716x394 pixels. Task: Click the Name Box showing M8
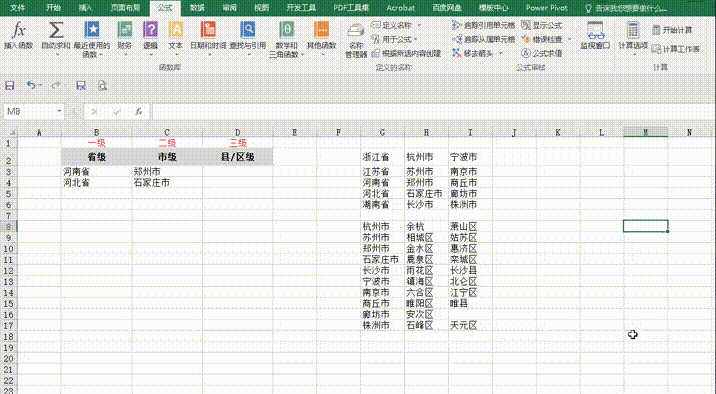click(x=30, y=111)
